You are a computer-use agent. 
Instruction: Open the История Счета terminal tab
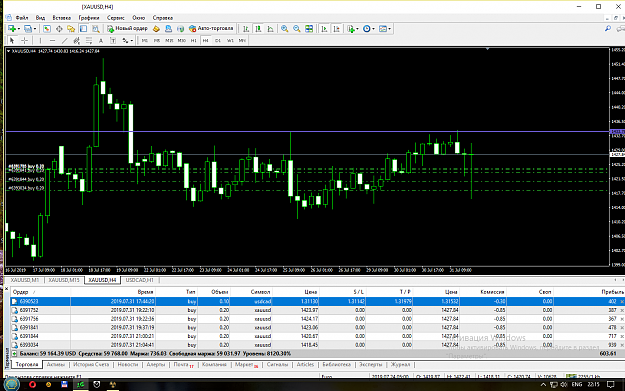(91, 364)
